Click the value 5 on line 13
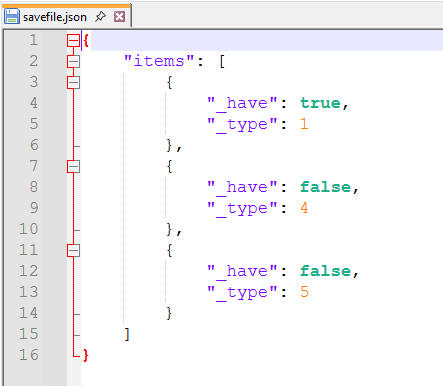Image resolution: width=443 pixels, height=386 pixels. [304, 292]
